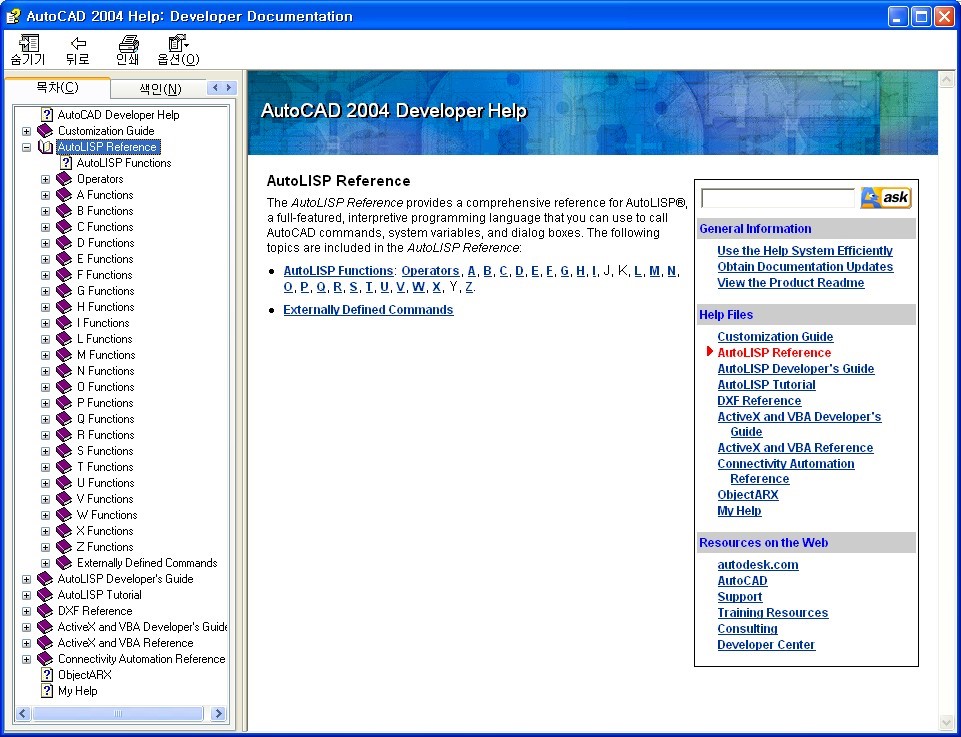Open the View the Product Readme link

pyautogui.click(x=791, y=282)
